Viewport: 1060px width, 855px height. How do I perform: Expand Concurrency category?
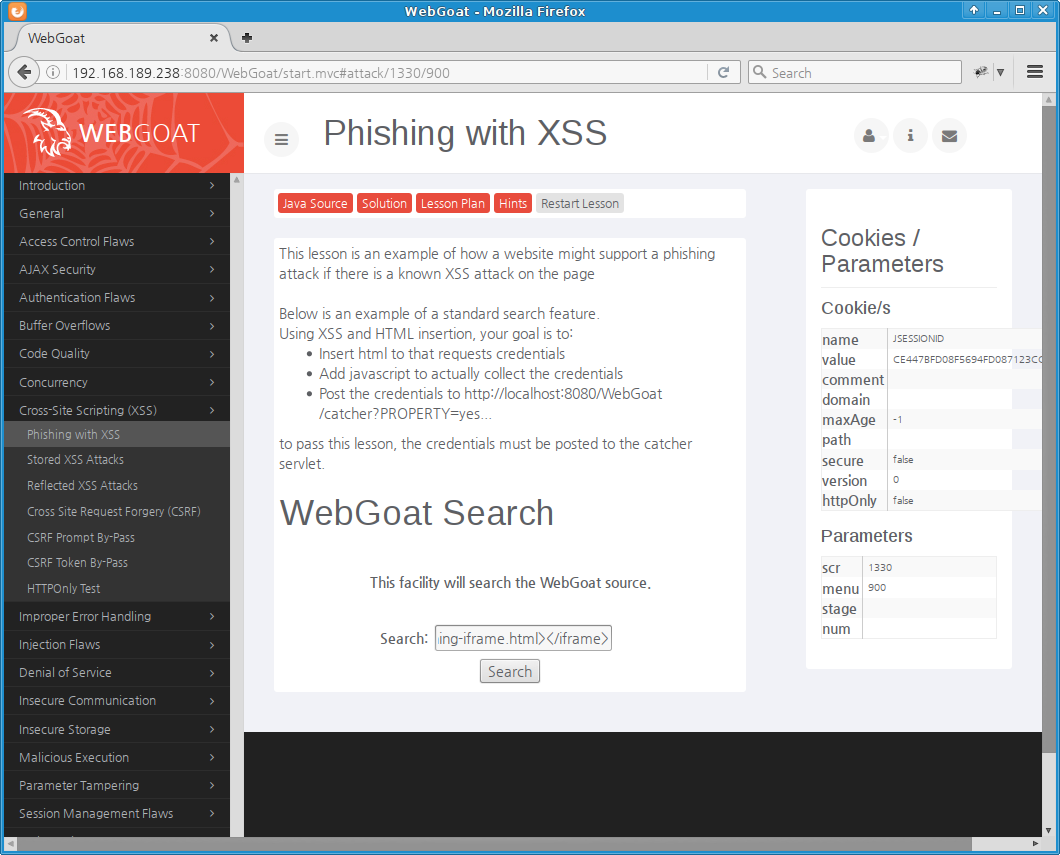[117, 382]
